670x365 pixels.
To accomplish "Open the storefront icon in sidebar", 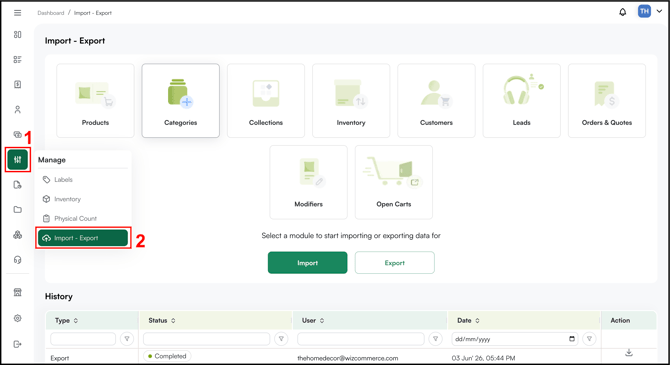I will click(18, 292).
